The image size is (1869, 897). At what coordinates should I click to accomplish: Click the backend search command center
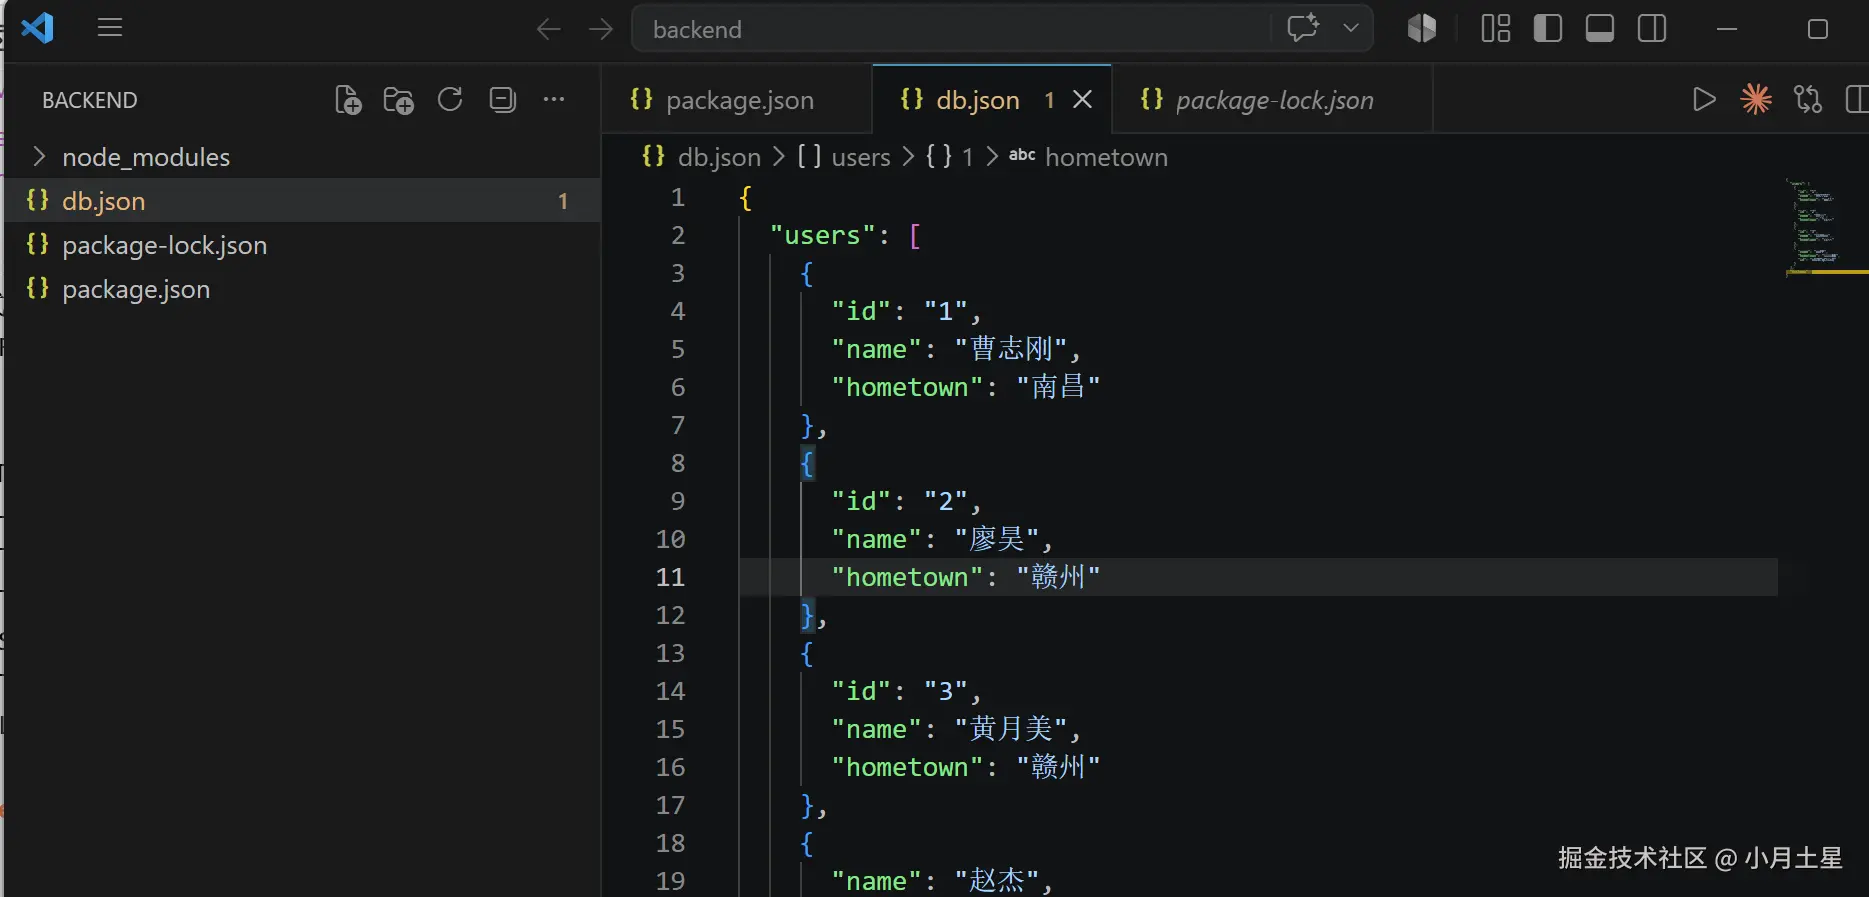click(x=951, y=29)
